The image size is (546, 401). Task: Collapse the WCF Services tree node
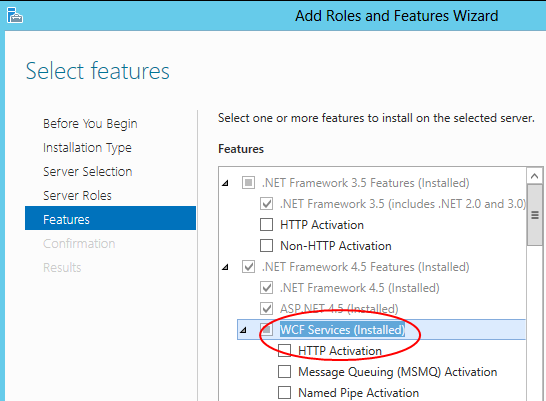coord(243,330)
